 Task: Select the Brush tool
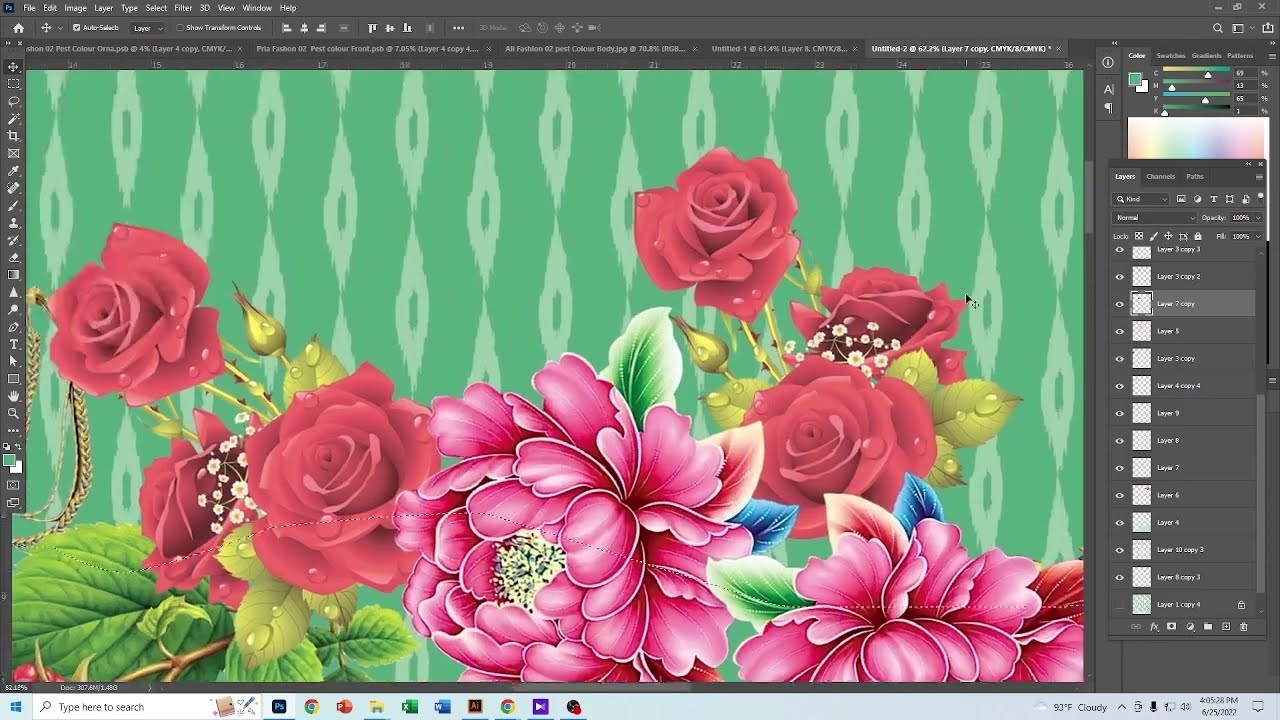[x=13, y=205]
